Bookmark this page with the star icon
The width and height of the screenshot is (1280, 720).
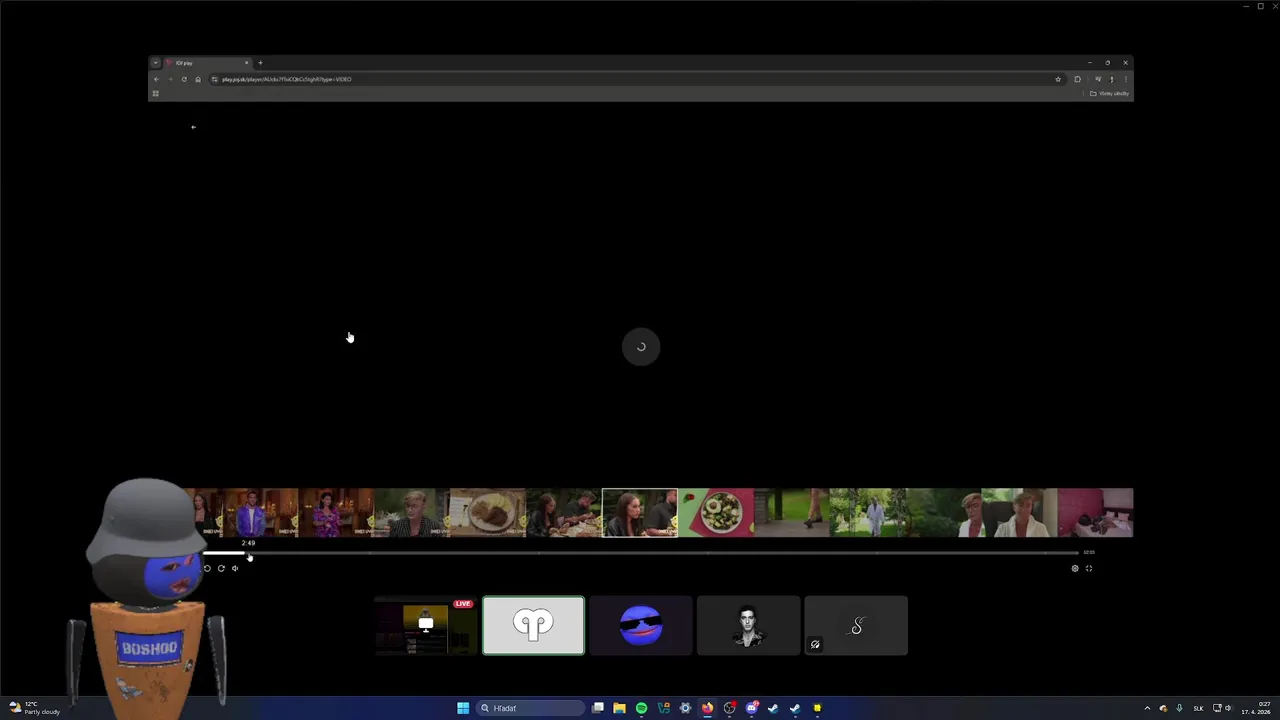[x=1058, y=79]
